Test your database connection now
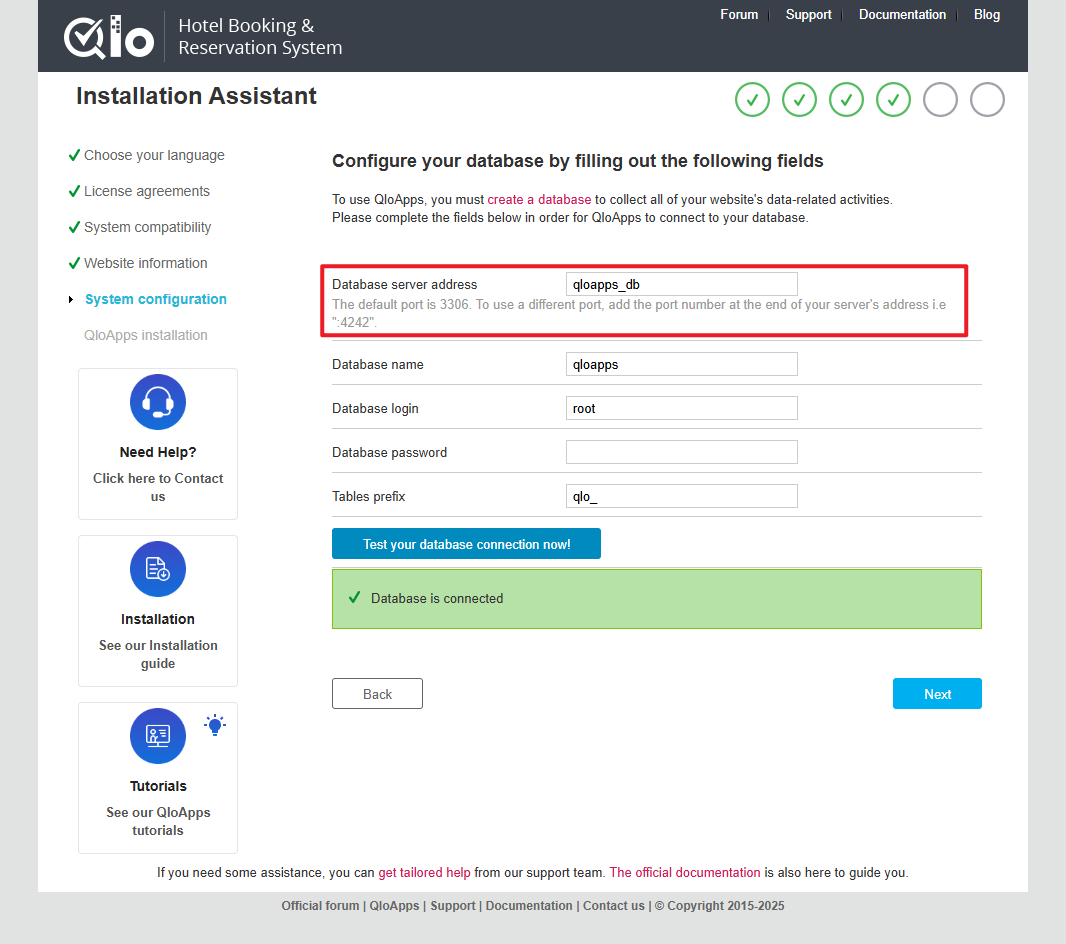Screen dimensions: 1066x944 click(x=466, y=544)
